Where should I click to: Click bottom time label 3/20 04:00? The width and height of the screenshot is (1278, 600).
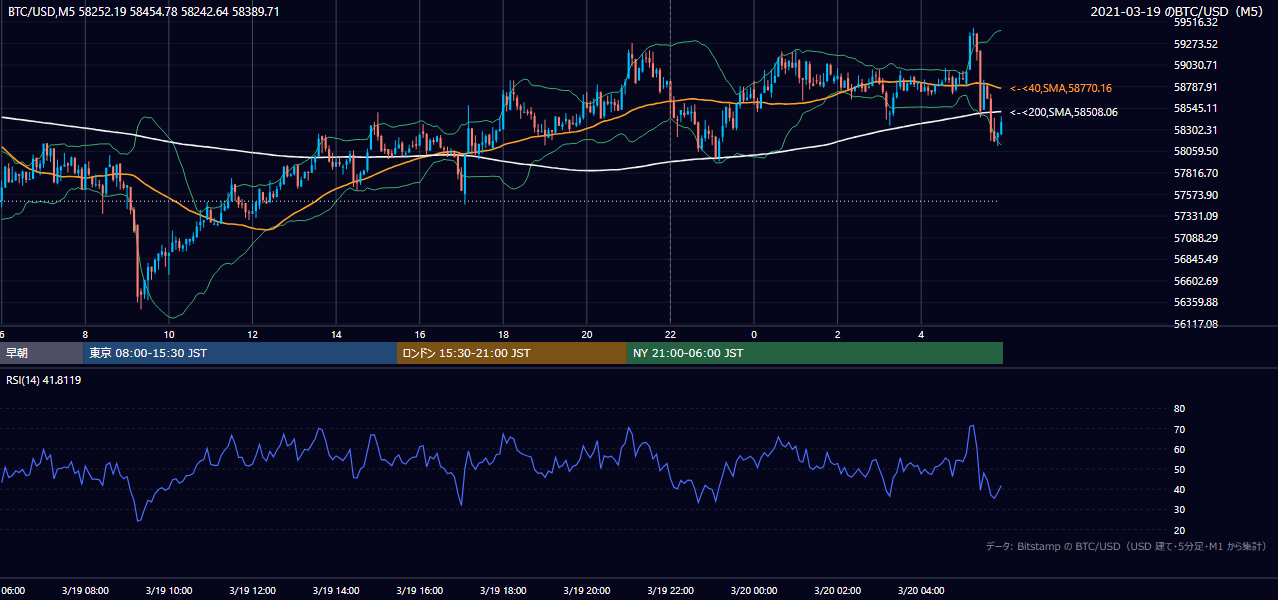[x=921, y=591]
